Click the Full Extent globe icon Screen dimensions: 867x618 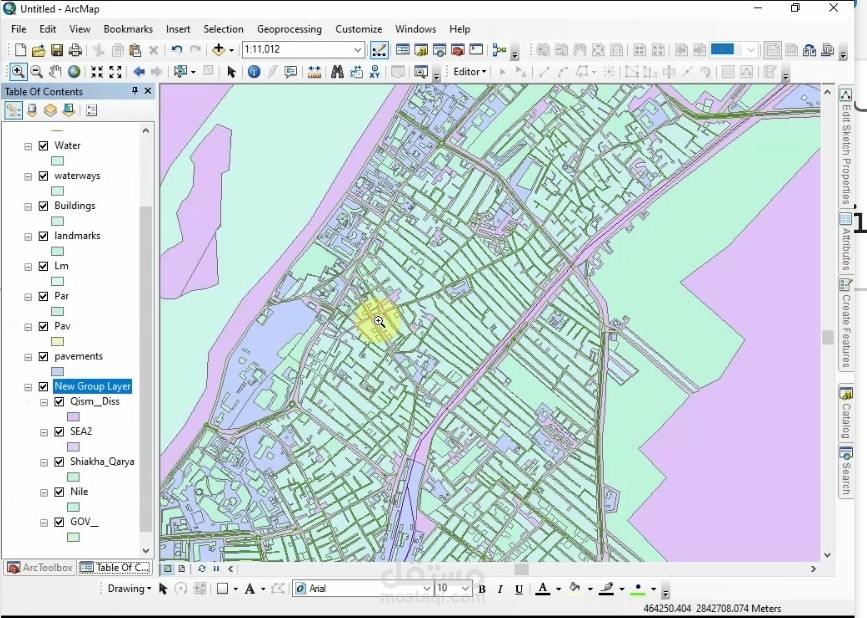[74, 72]
